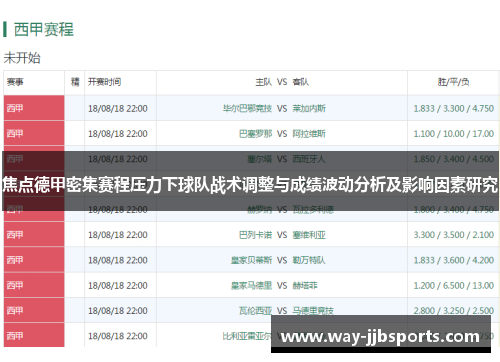
Task: Click the 胜/平/负 column header
Action: point(453,82)
